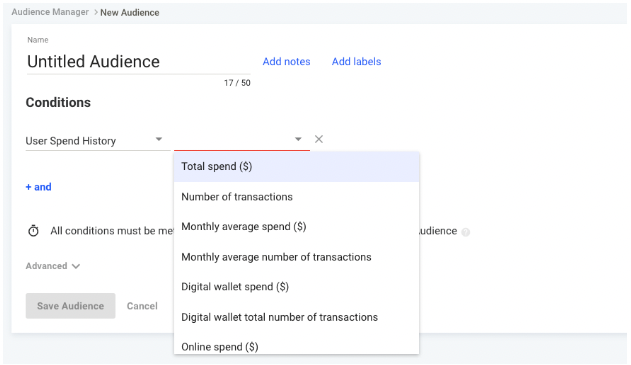Expand the Advanced section
Image resolution: width=631 pixels, height=365 pixels.
coord(53,266)
